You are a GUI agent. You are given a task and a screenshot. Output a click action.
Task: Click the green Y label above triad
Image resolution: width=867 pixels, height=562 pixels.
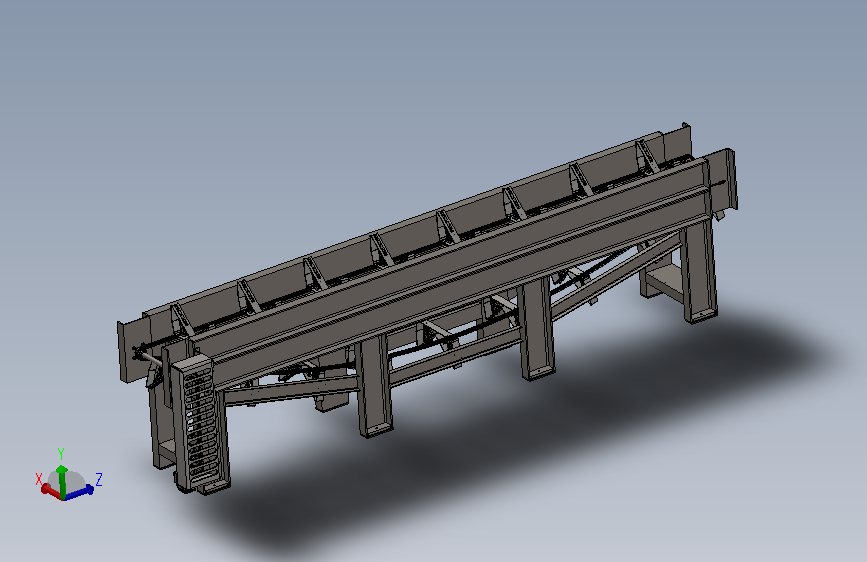tap(61, 454)
